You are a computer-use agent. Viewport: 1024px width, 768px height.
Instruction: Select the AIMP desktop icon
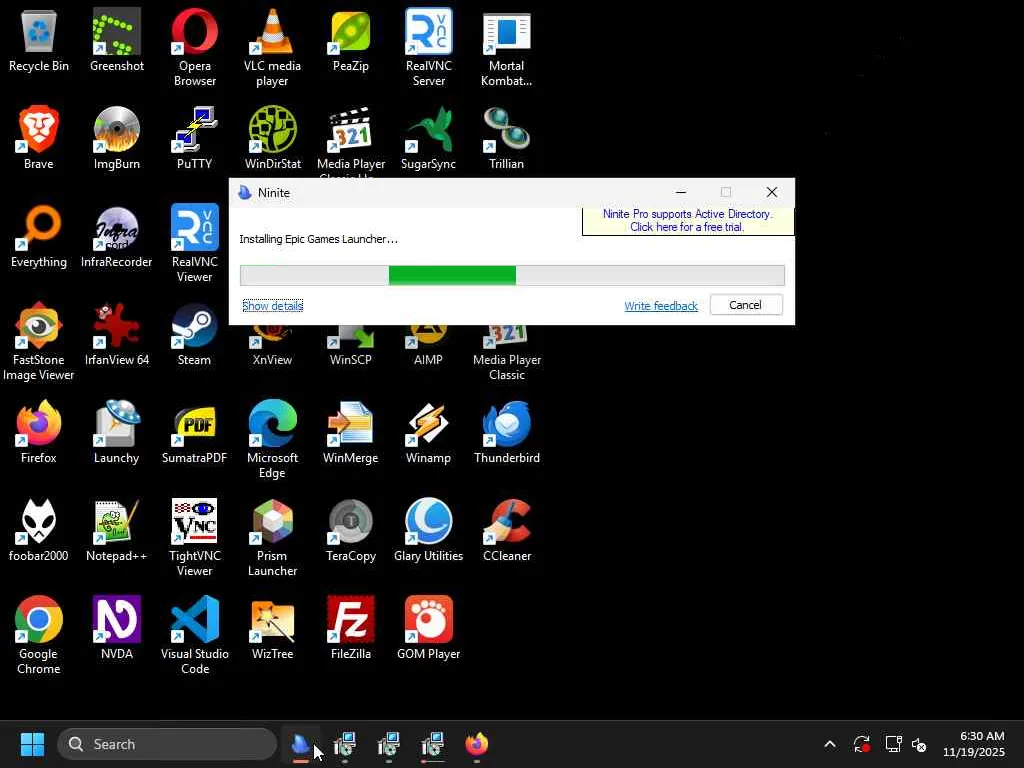(x=428, y=346)
